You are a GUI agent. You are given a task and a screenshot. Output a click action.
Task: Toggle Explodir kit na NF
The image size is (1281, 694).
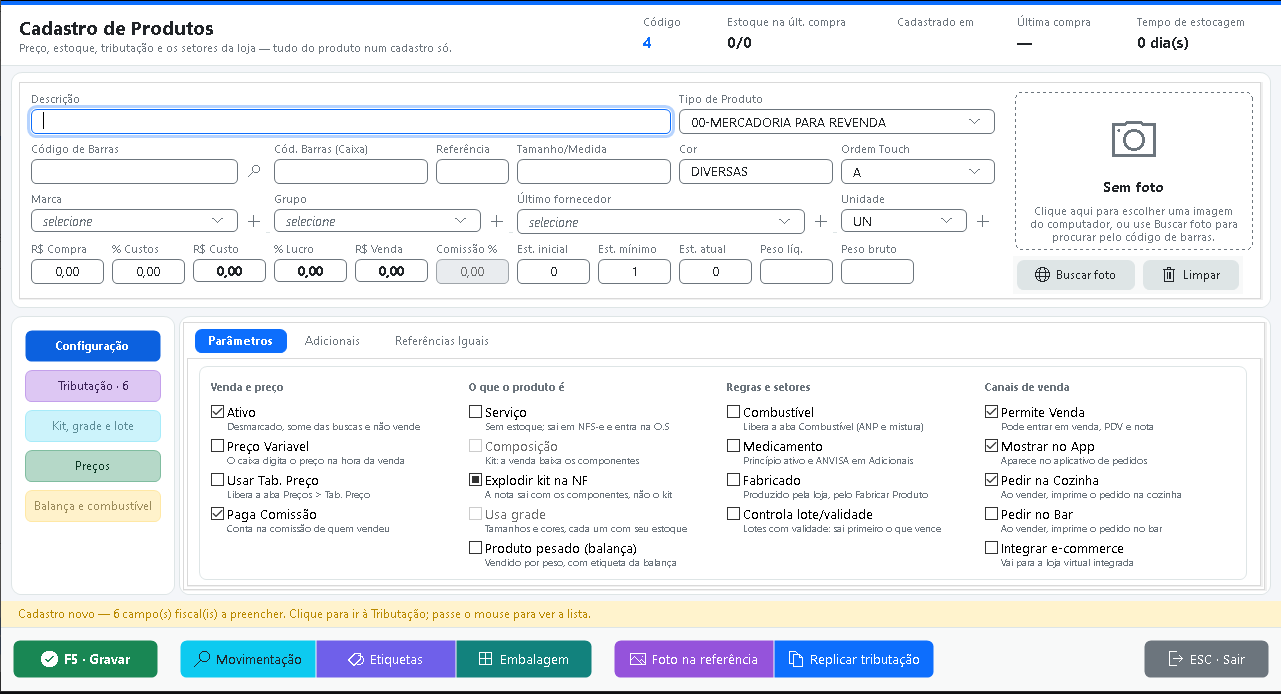[x=476, y=480]
